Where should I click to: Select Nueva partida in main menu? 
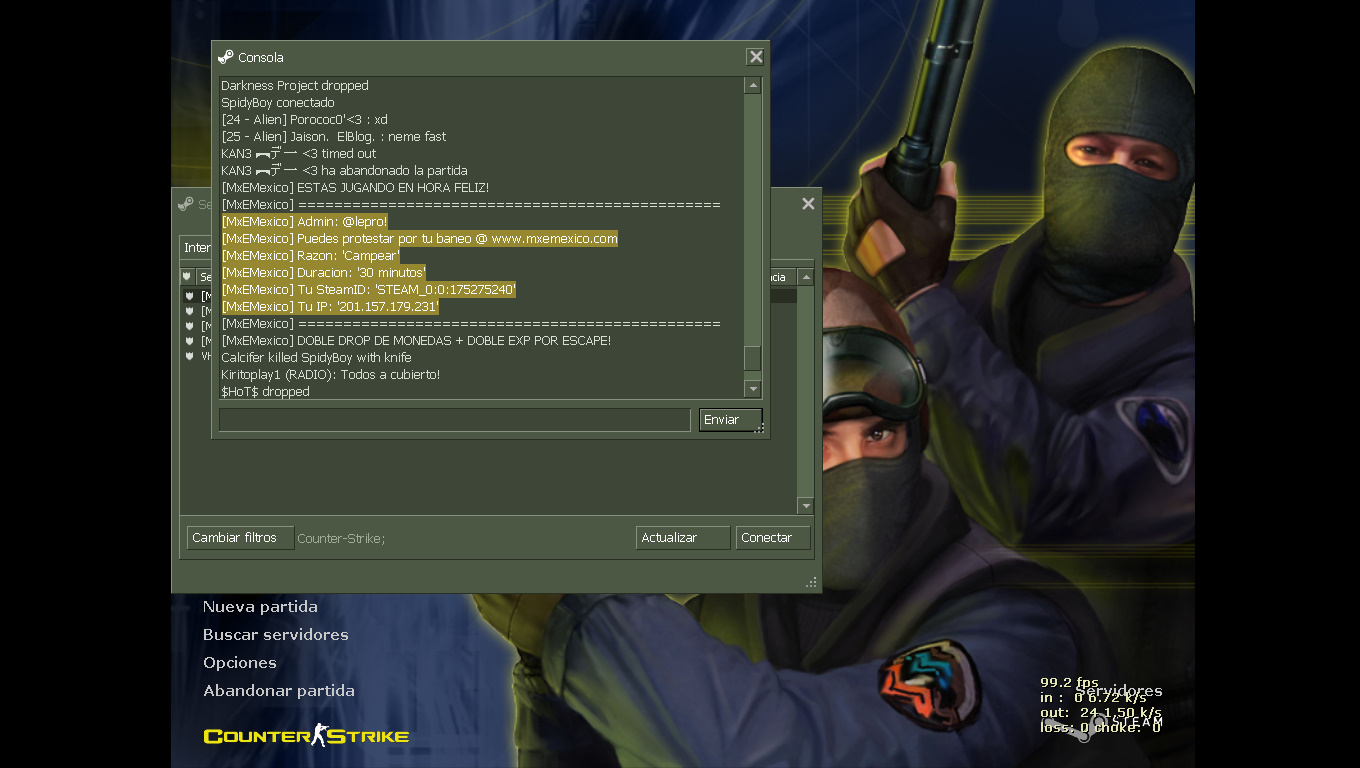click(260, 607)
